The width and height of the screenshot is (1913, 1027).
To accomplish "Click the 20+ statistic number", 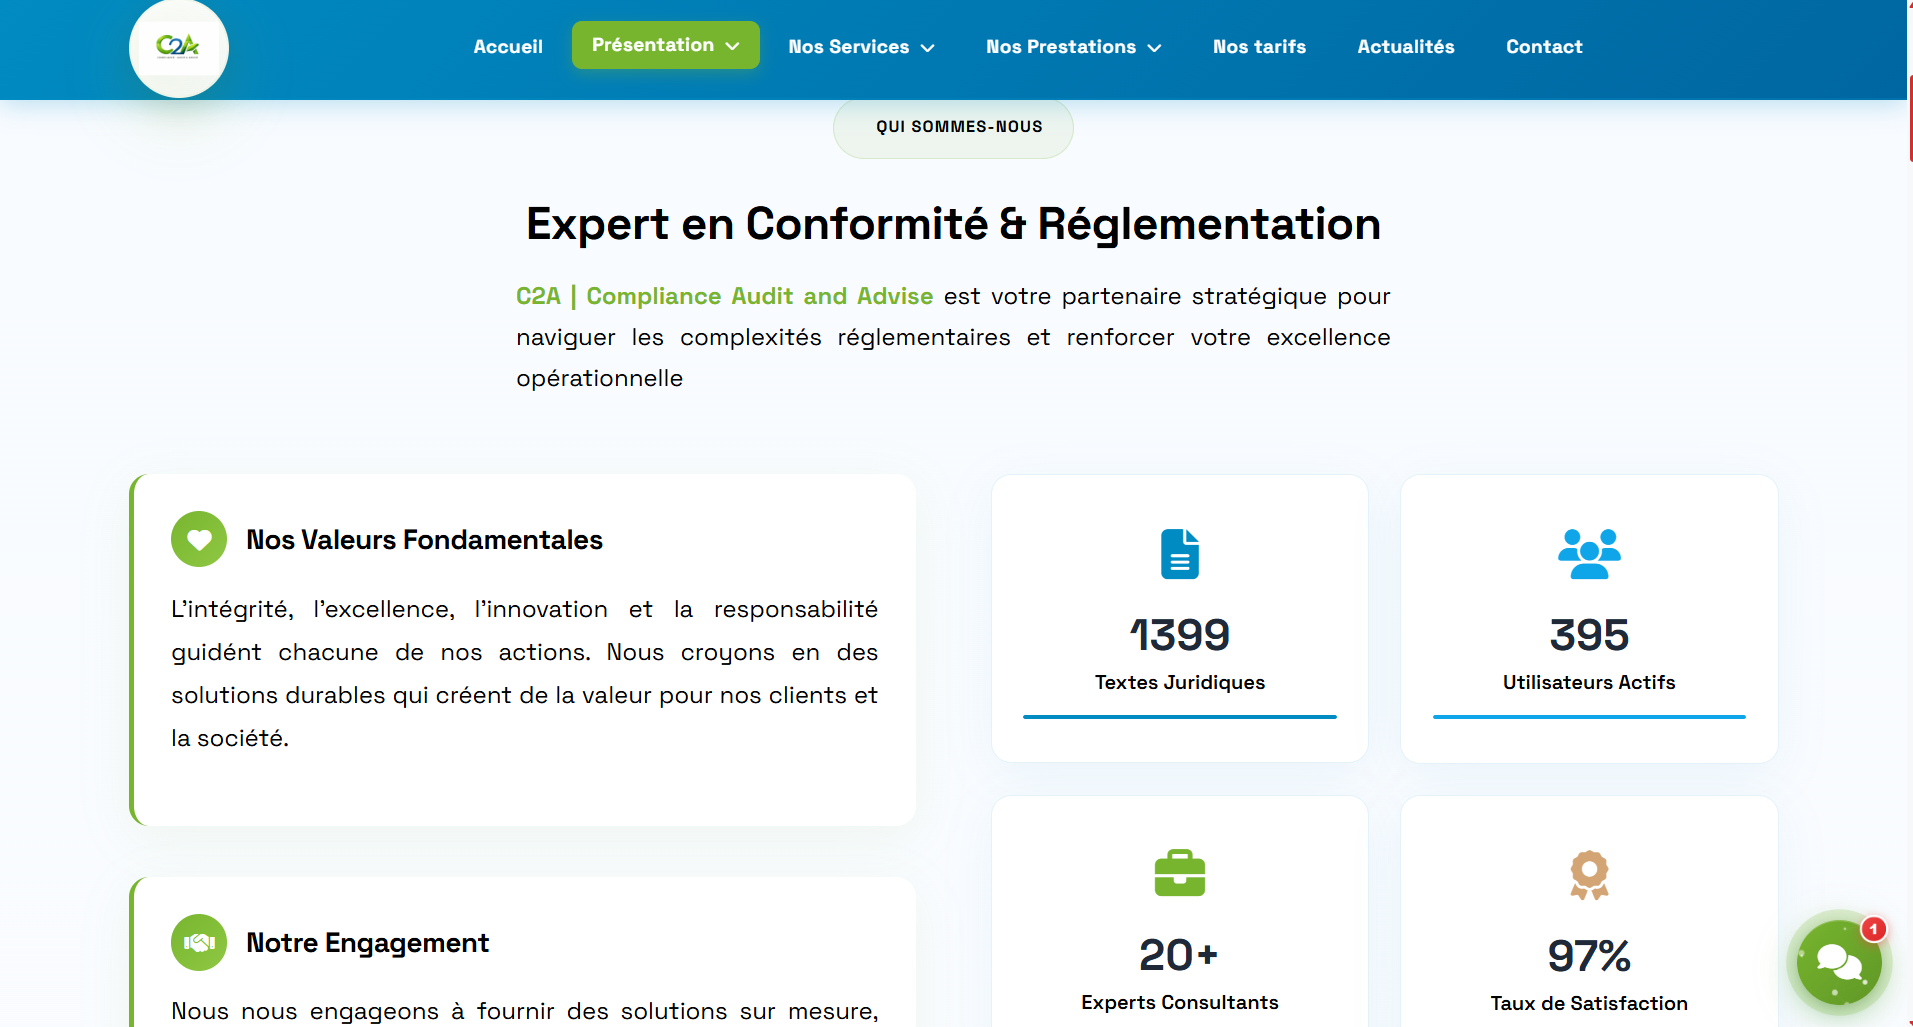I will click(x=1180, y=955).
